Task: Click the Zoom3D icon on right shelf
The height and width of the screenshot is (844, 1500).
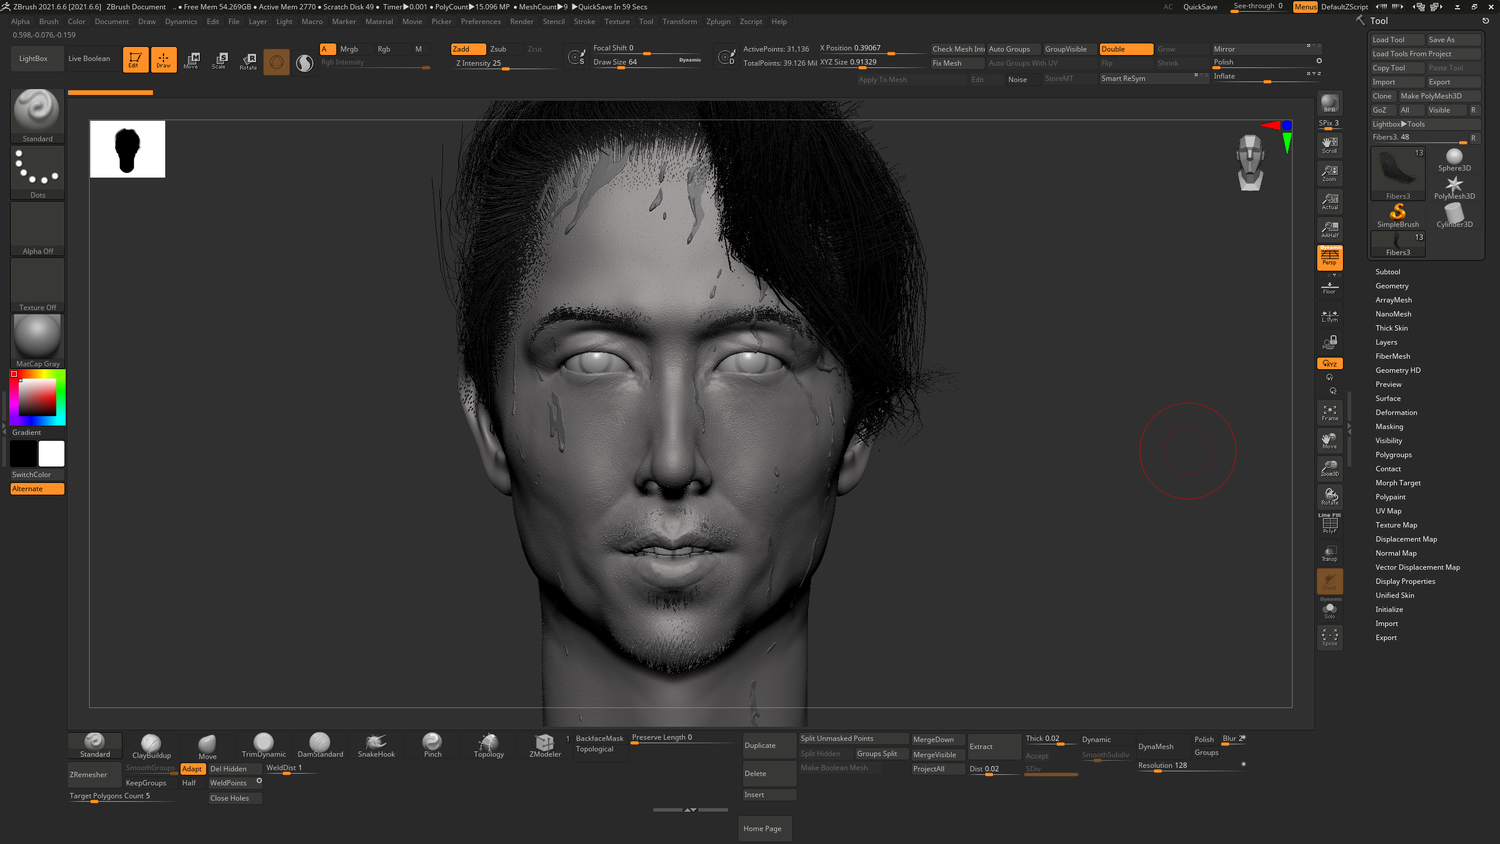Action: (x=1330, y=468)
